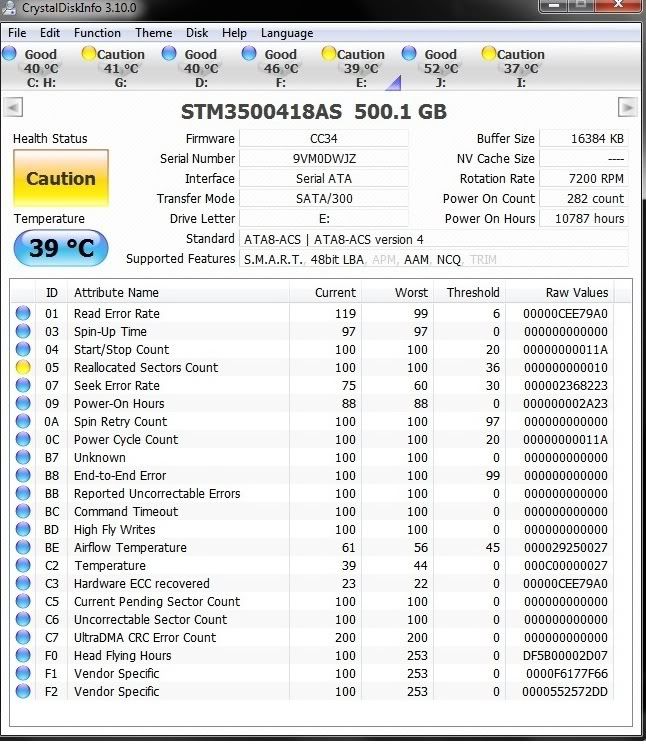Go to previous disk with left arrow
The image size is (646, 744).
(x=14, y=108)
